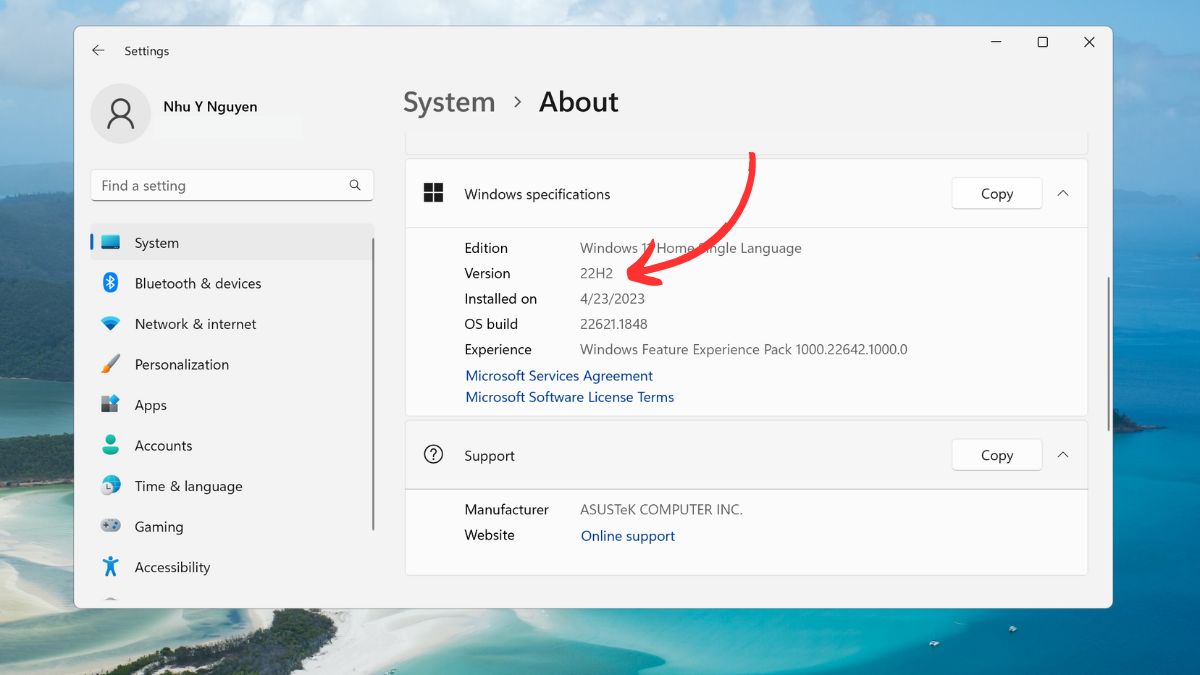Click the back arrow in Settings
The image size is (1200, 675).
coord(98,50)
